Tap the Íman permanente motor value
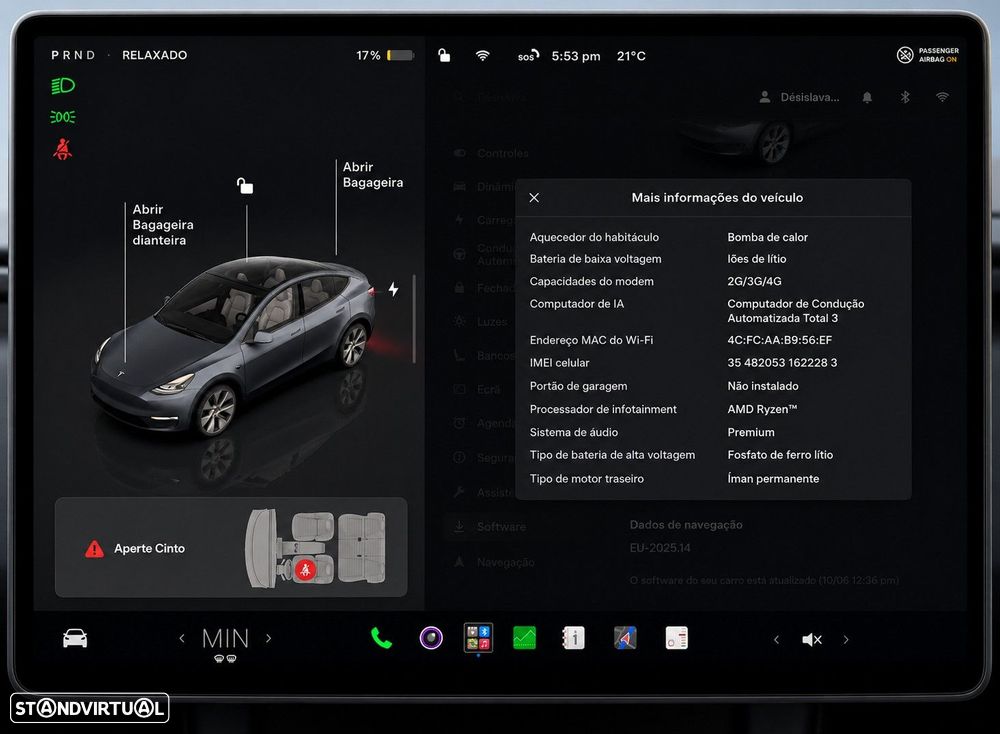1000x734 pixels. (773, 478)
